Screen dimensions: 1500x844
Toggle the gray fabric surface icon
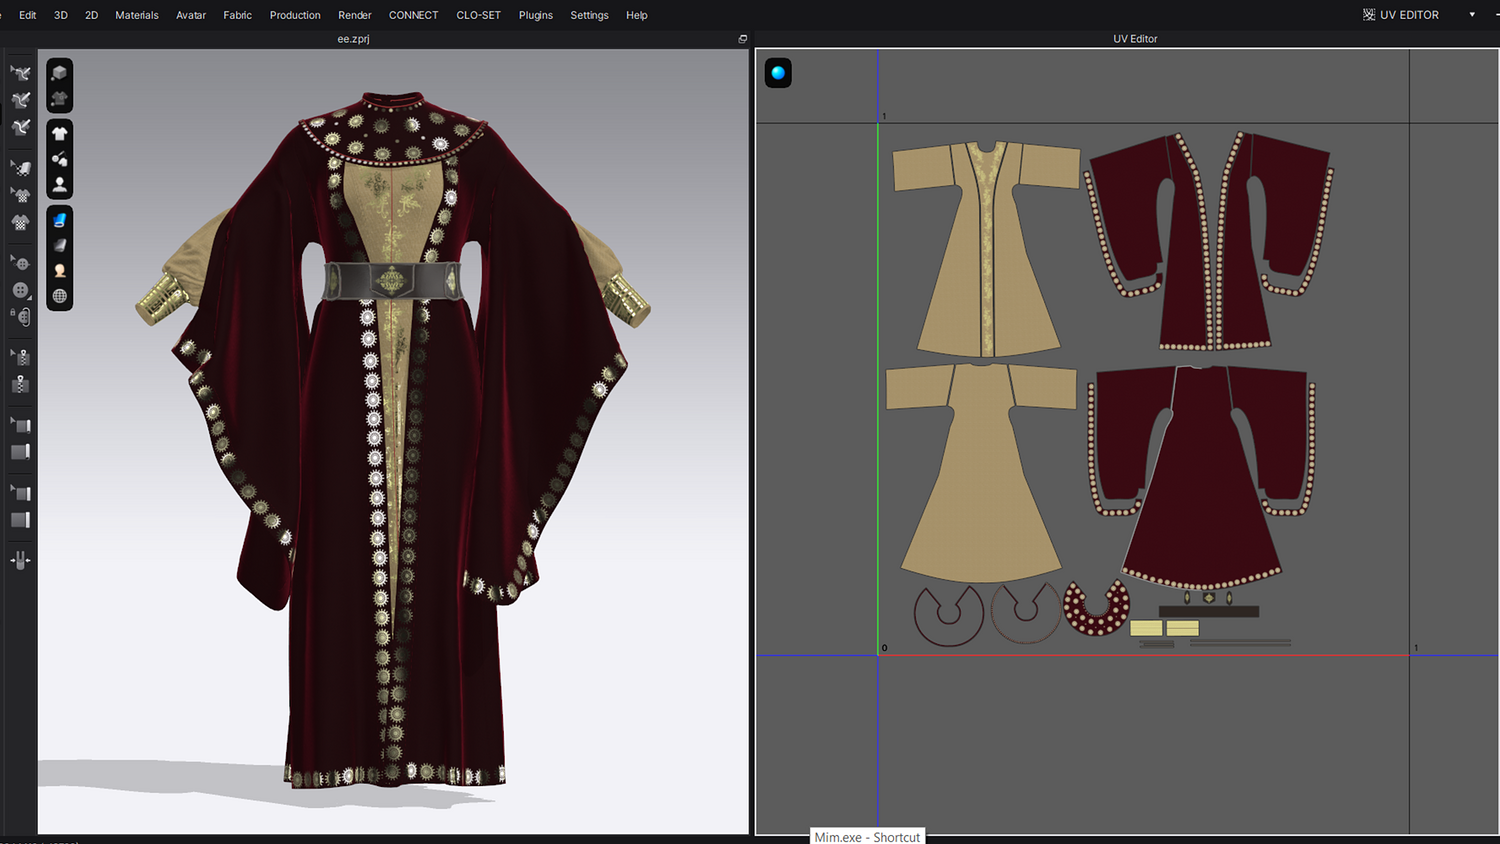click(60, 245)
